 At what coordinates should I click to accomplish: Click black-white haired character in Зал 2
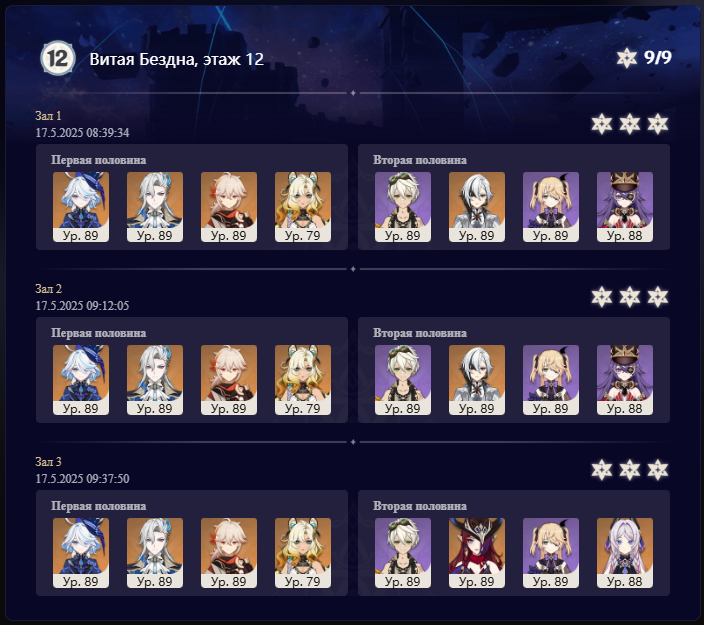coord(477,380)
